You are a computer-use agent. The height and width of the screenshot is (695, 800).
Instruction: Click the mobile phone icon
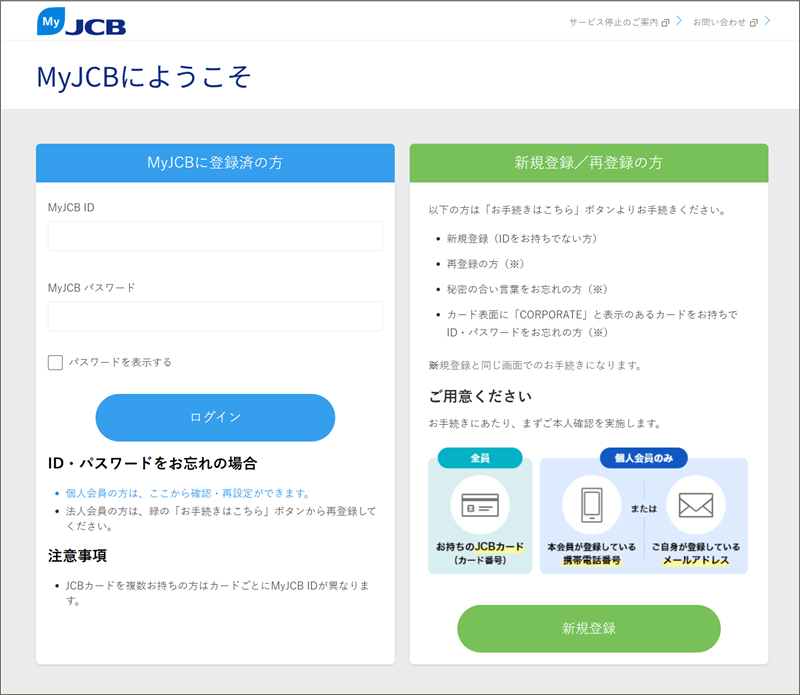point(592,505)
